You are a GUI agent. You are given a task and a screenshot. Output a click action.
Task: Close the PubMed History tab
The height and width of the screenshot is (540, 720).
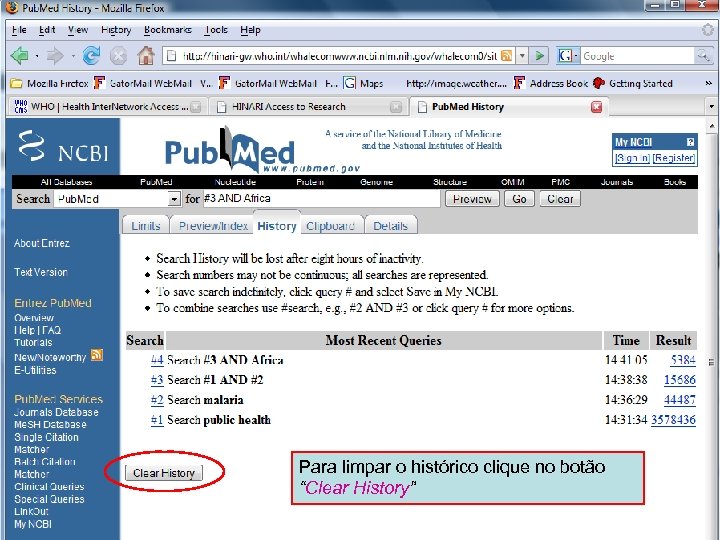pos(596,107)
